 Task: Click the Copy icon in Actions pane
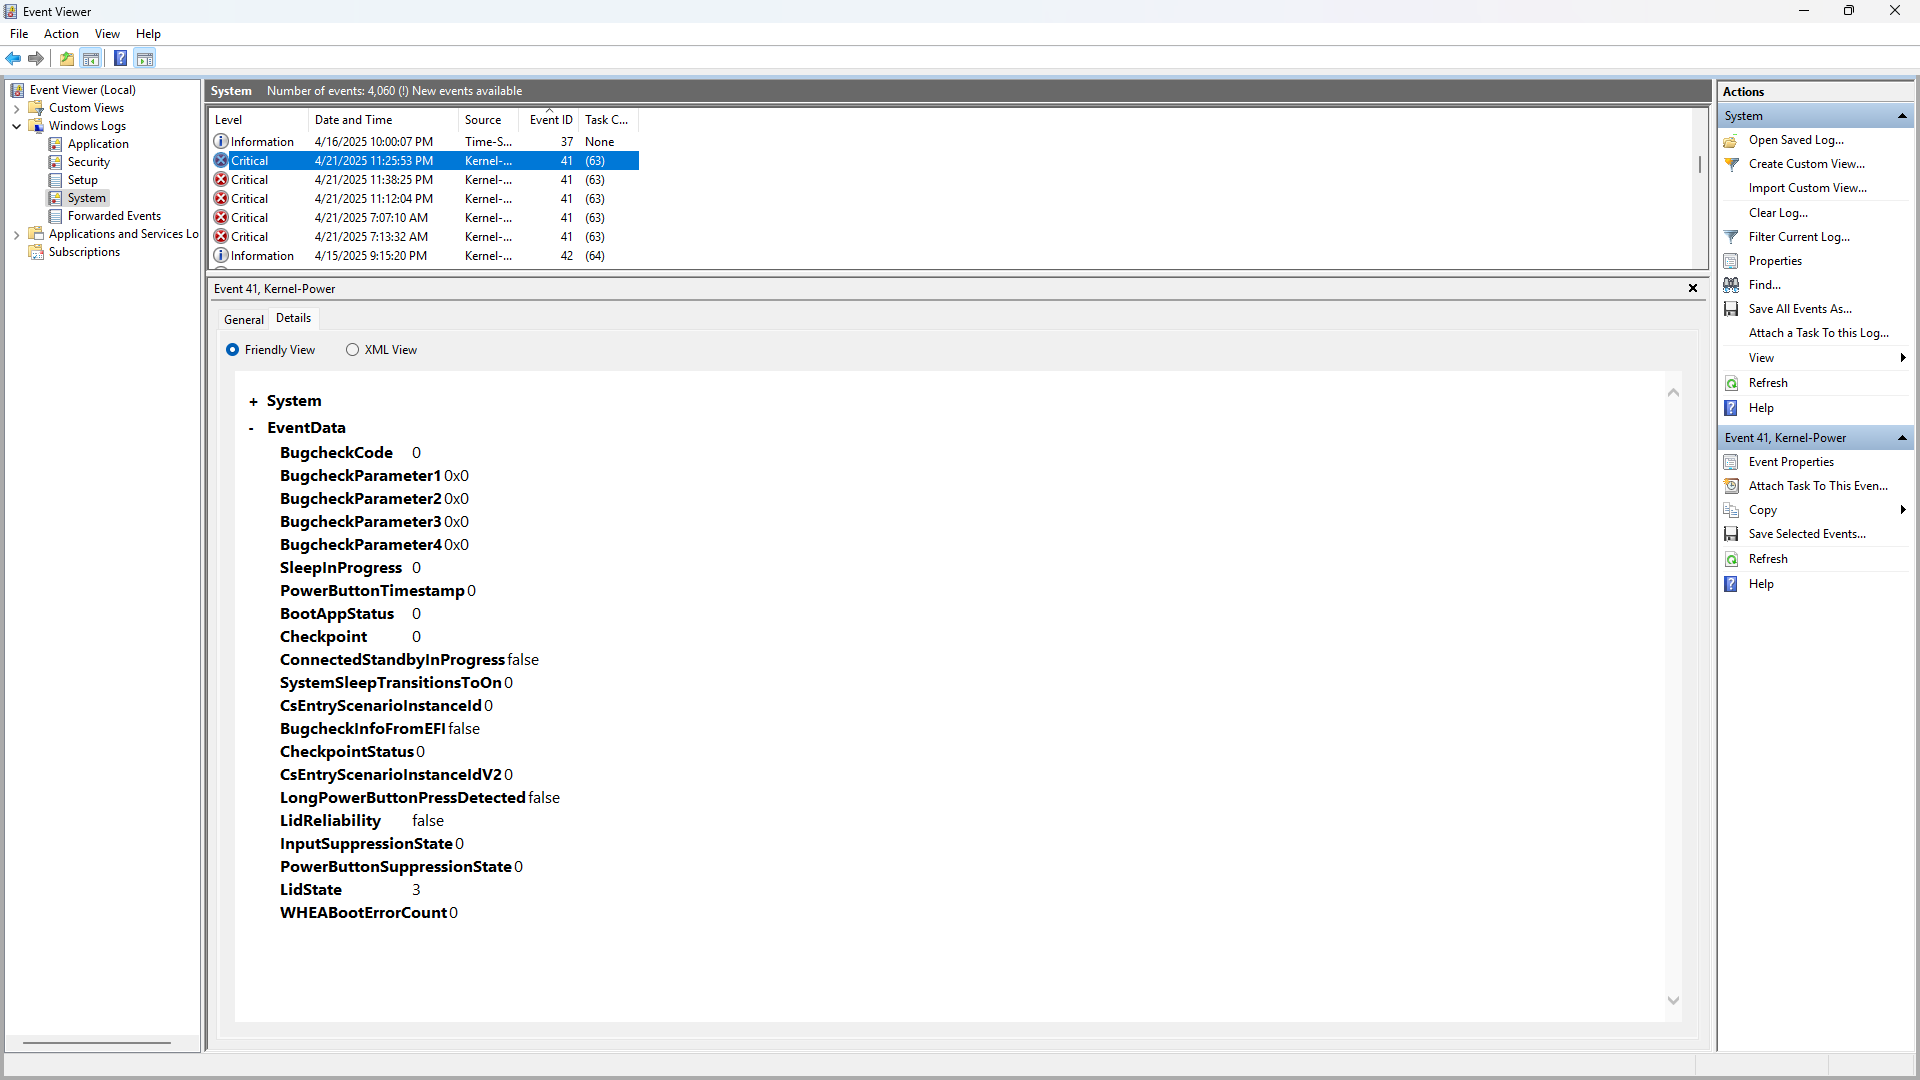tap(1731, 511)
